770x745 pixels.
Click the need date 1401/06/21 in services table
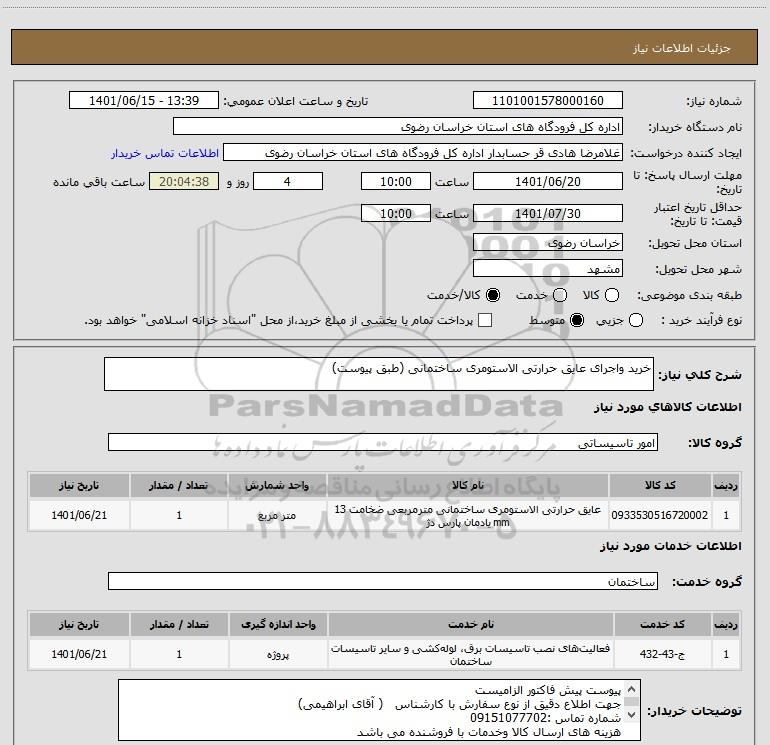coord(79,654)
